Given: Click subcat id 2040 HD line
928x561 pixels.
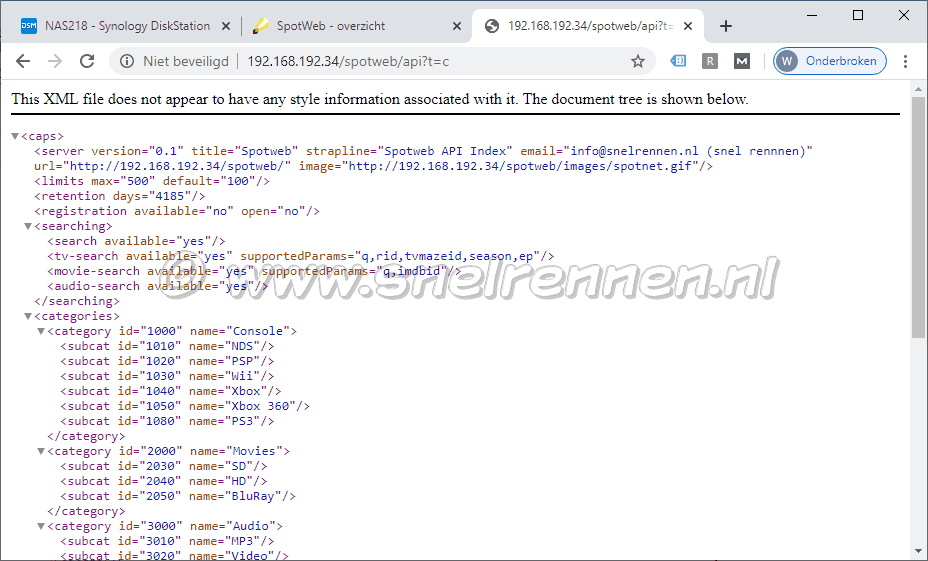Looking at the screenshot, I should (163, 481).
